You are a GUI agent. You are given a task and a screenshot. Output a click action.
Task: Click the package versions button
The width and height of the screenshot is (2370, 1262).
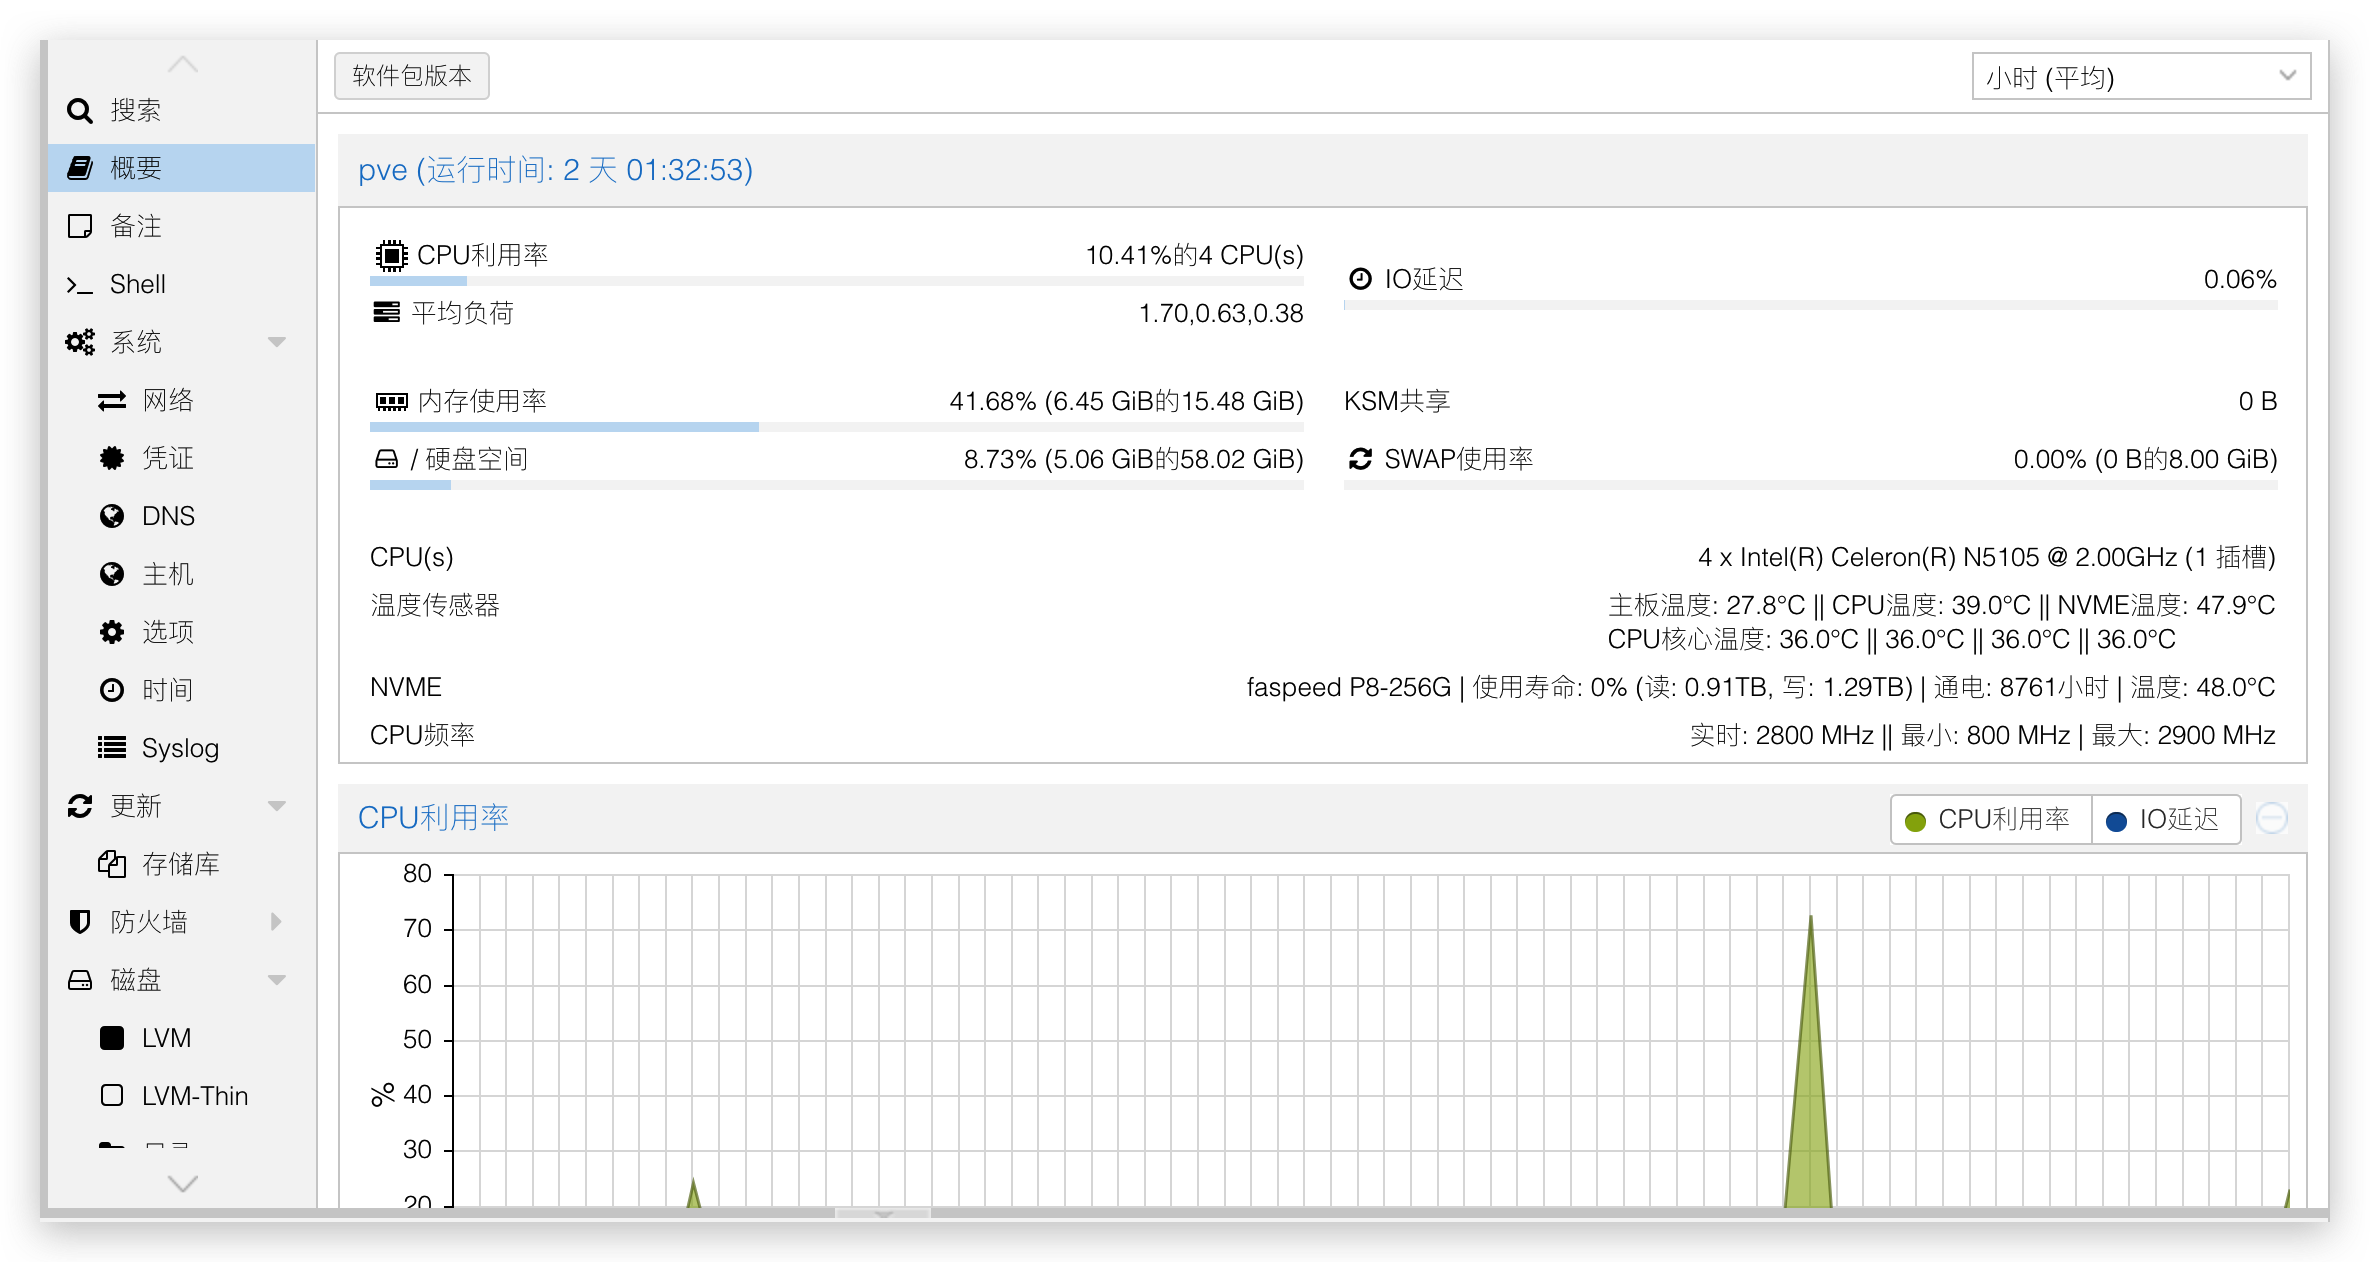pos(412,77)
